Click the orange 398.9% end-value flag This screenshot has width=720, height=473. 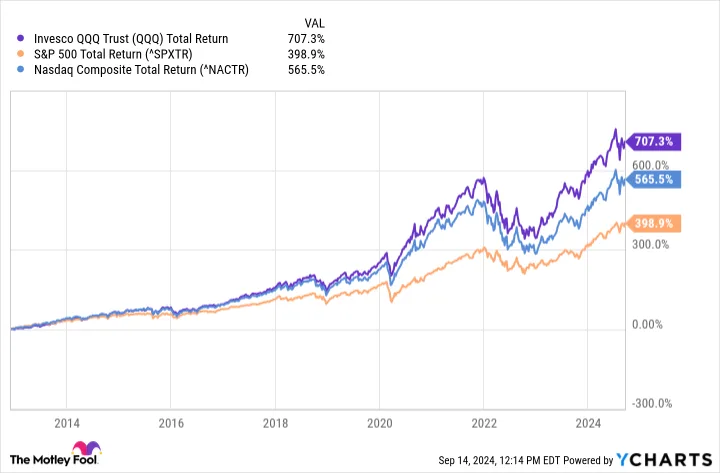654,224
